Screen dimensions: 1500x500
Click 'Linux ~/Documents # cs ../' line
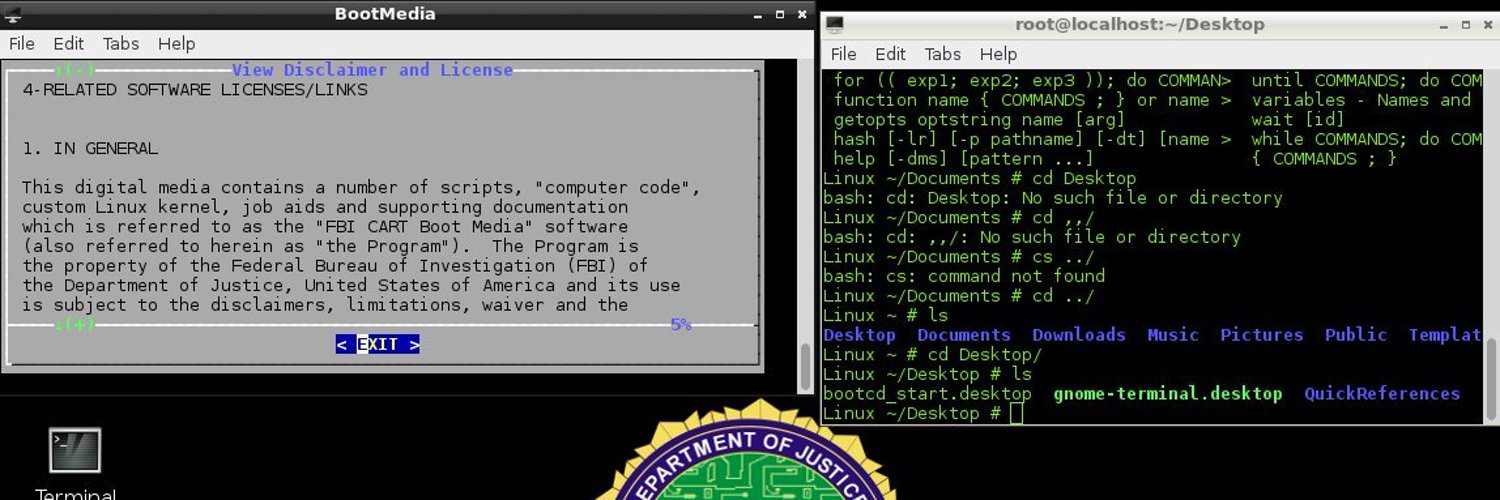pyautogui.click(x=959, y=257)
